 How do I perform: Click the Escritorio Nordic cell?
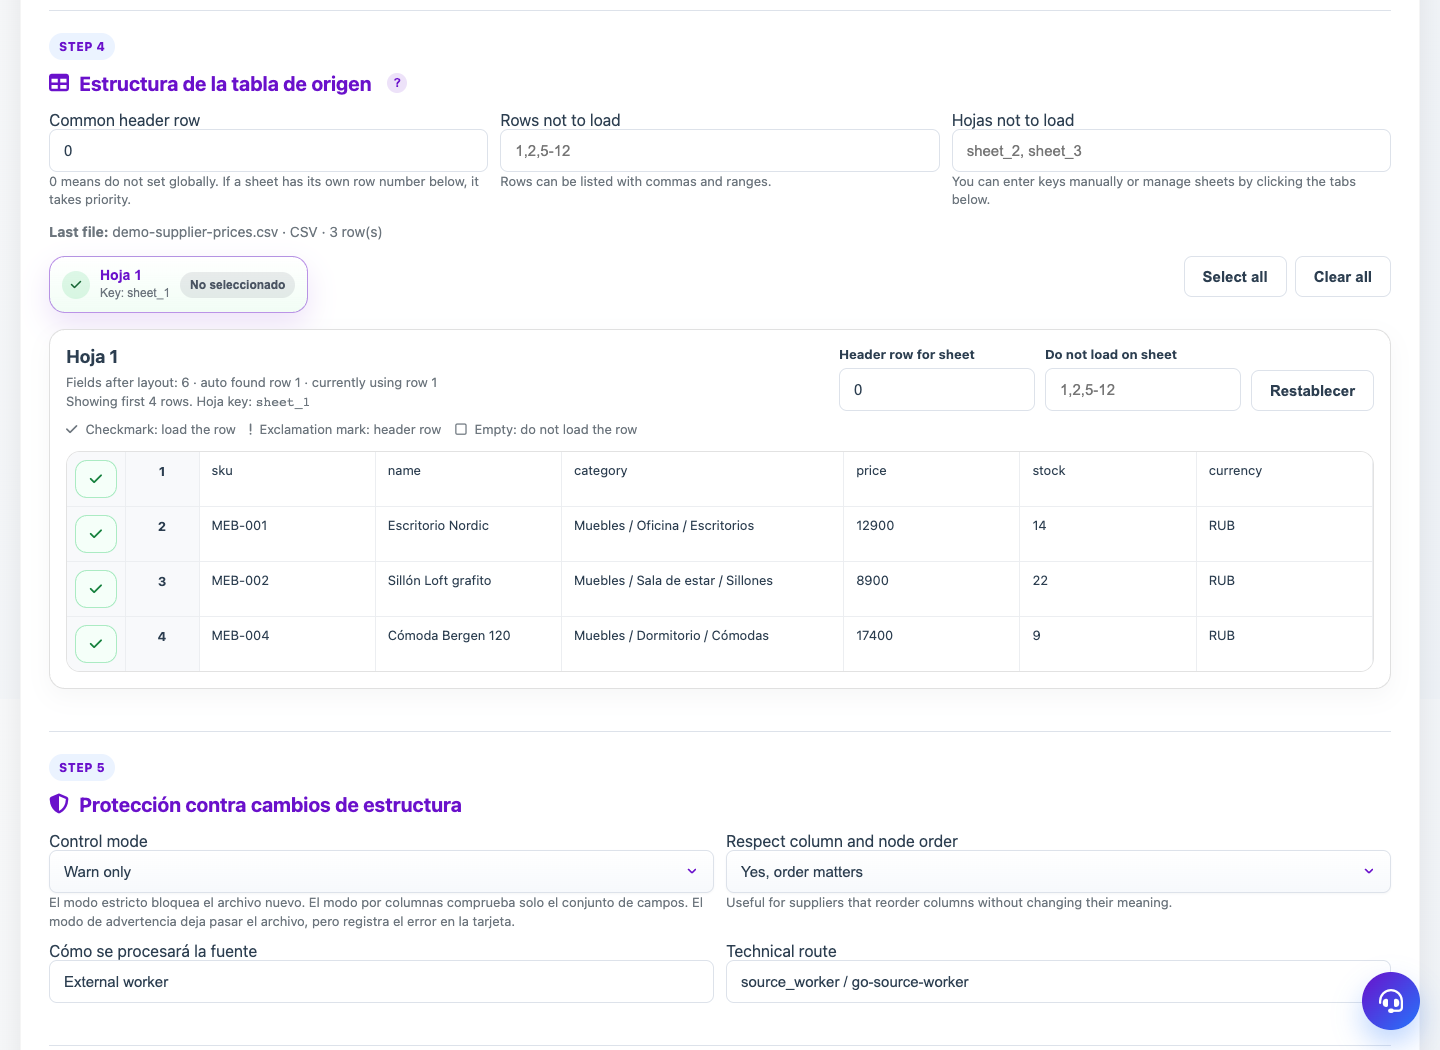click(468, 534)
